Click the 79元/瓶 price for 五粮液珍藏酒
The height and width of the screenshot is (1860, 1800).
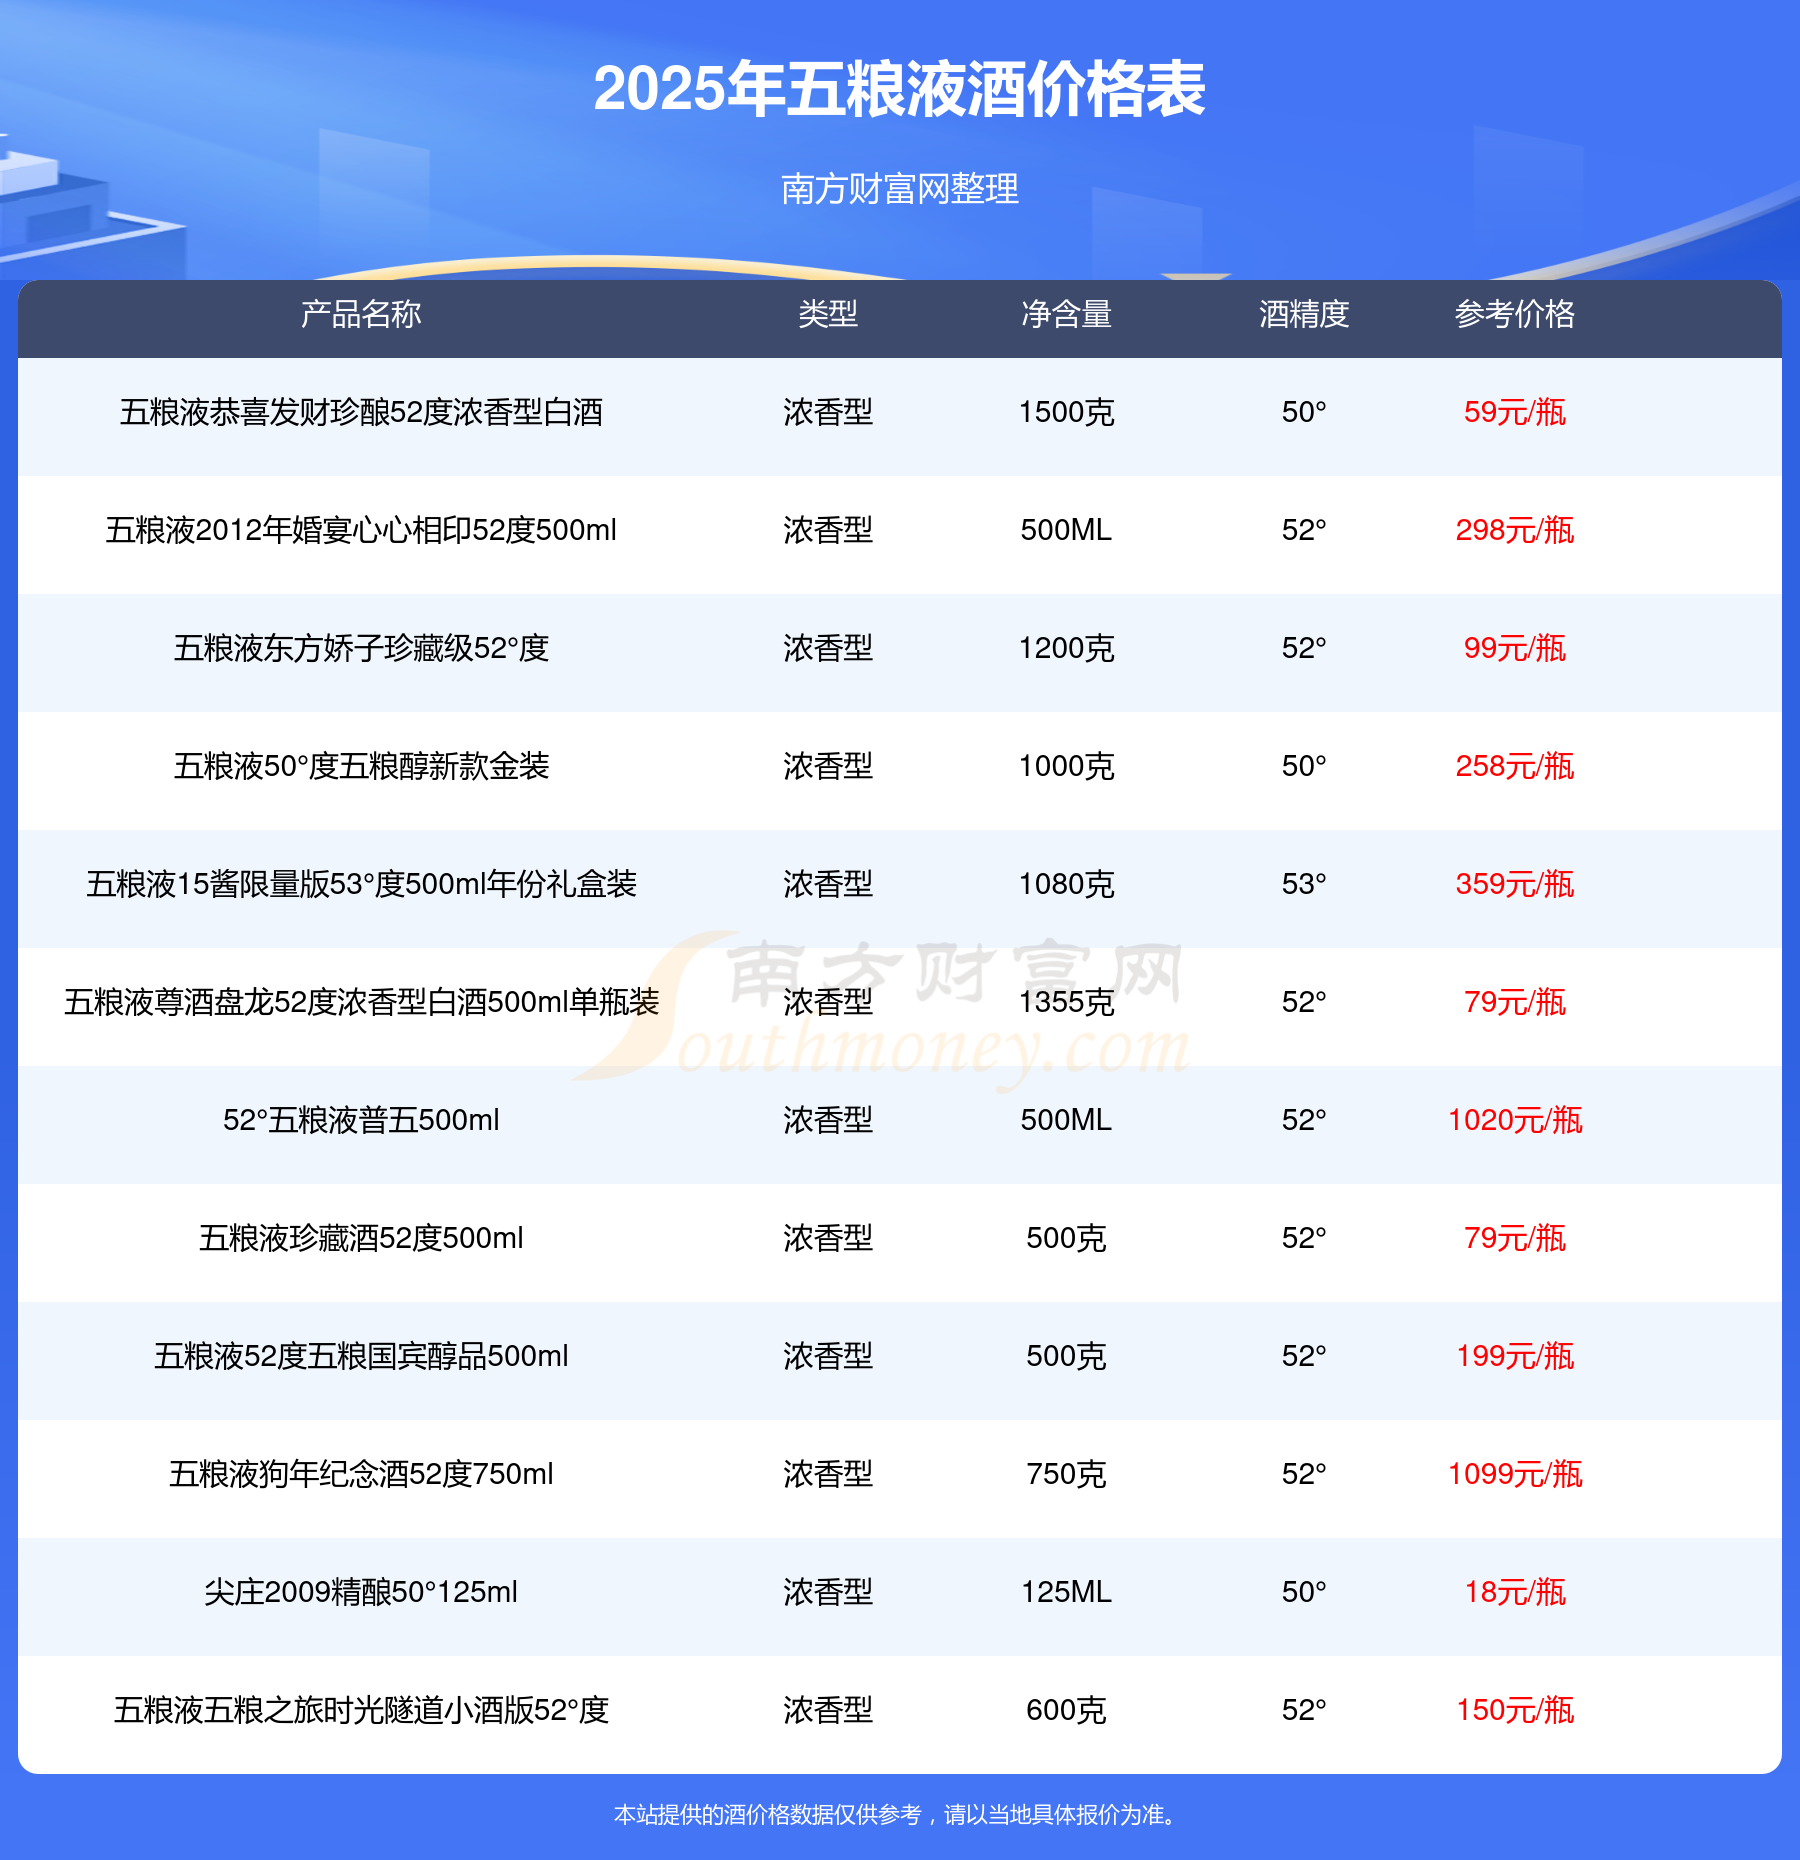pos(1515,1238)
